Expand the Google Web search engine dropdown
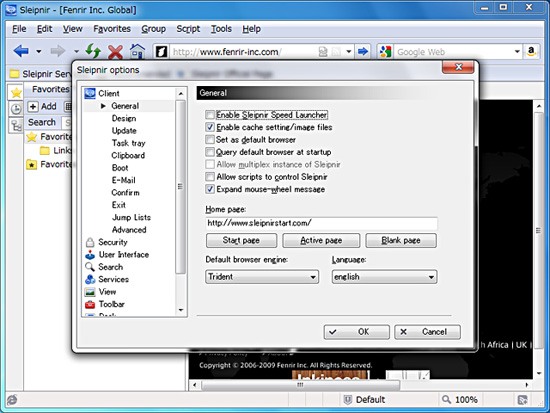 [x=517, y=52]
